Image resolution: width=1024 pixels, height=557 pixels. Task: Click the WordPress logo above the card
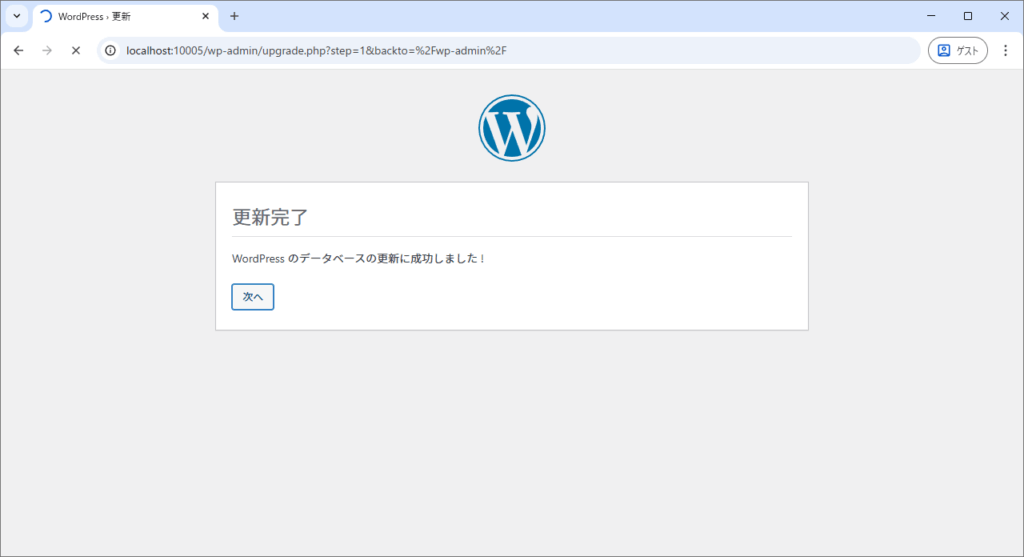pos(511,128)
